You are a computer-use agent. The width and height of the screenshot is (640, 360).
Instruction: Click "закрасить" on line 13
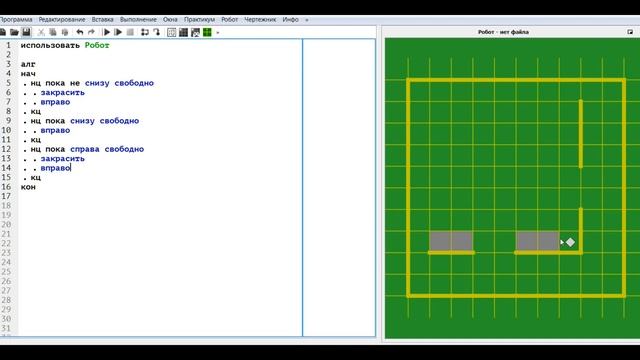coord(62,158)
